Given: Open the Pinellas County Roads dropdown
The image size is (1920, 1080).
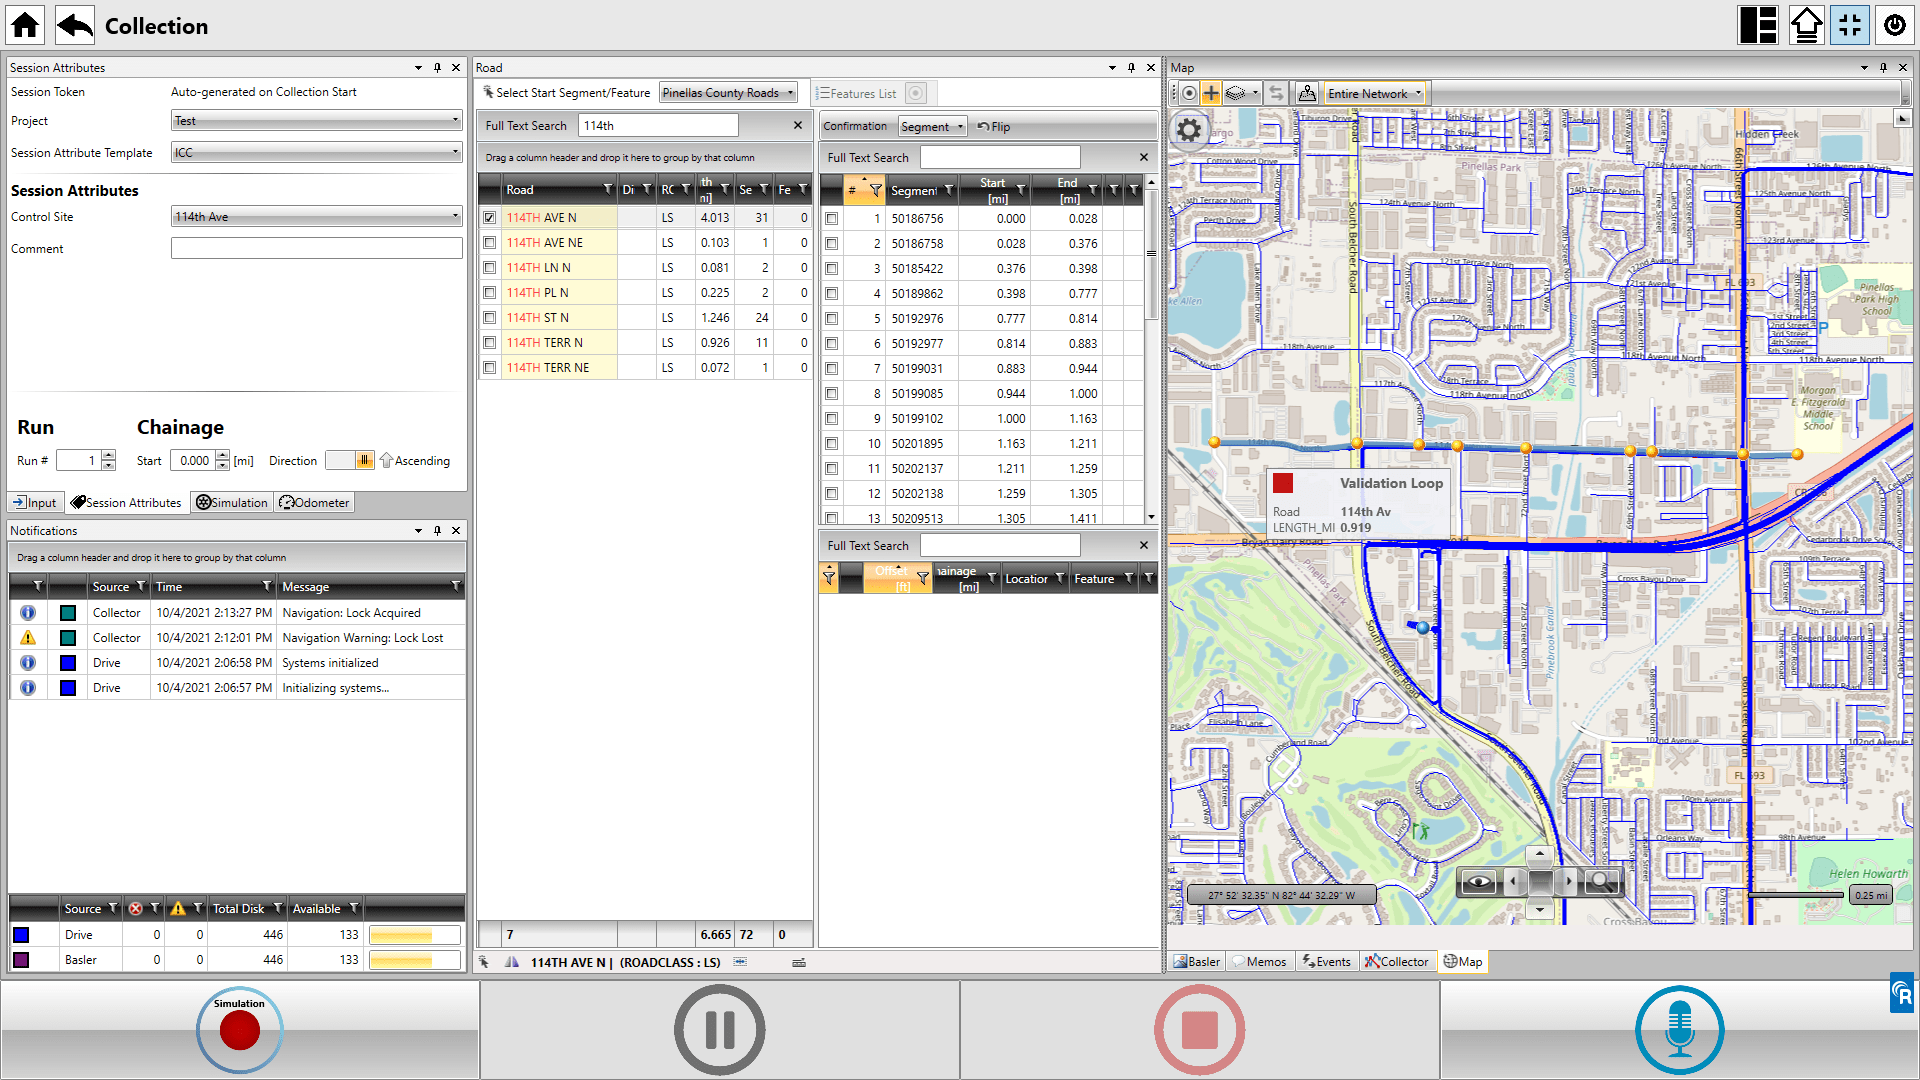Looking at the screenshot, I should [x=728, y=93].
